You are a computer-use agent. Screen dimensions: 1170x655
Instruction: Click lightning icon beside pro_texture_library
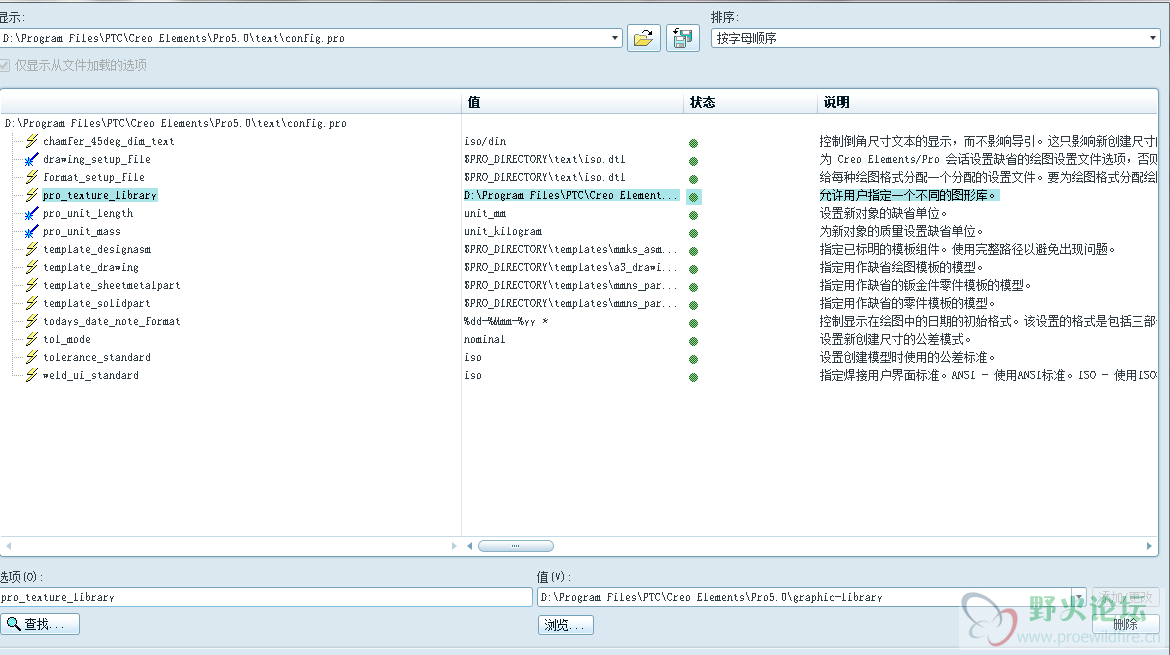(x=31, y=195)
